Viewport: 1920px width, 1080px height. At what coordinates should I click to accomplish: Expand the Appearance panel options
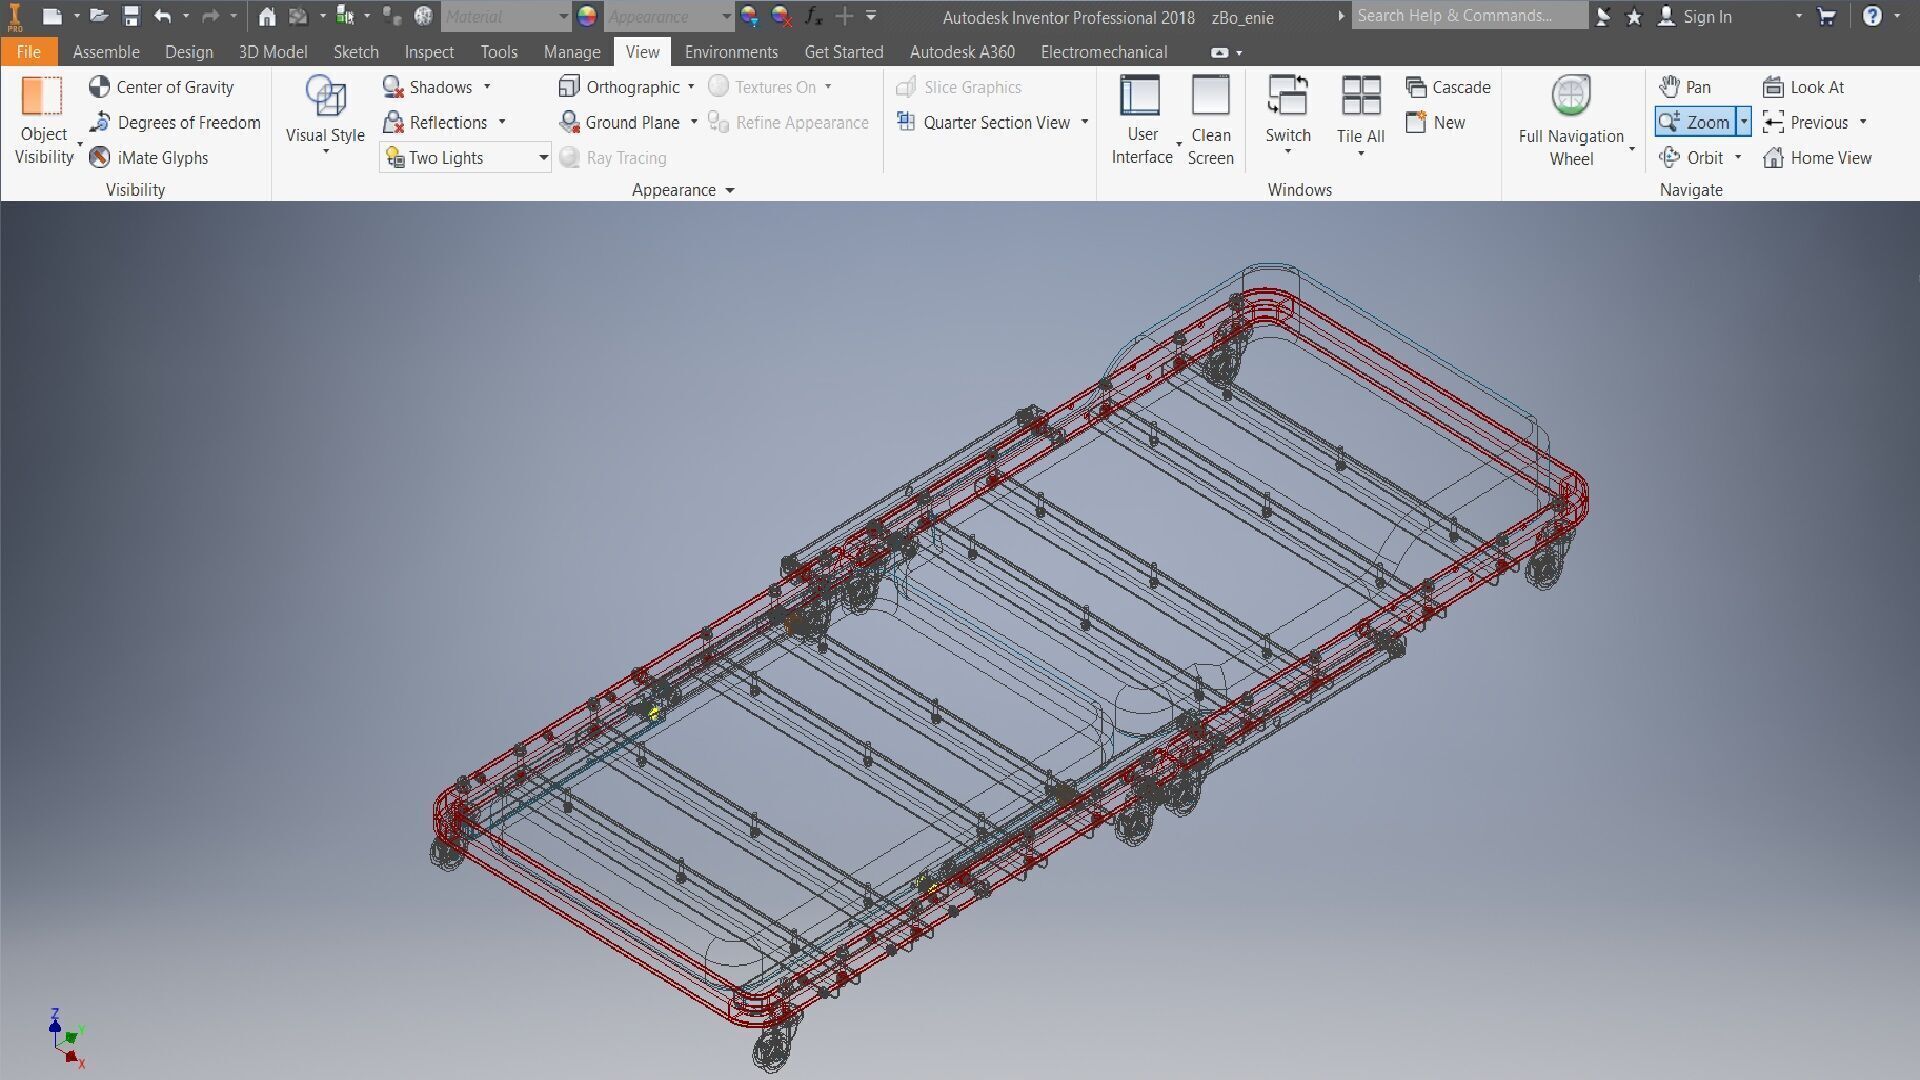pos(730,190)
